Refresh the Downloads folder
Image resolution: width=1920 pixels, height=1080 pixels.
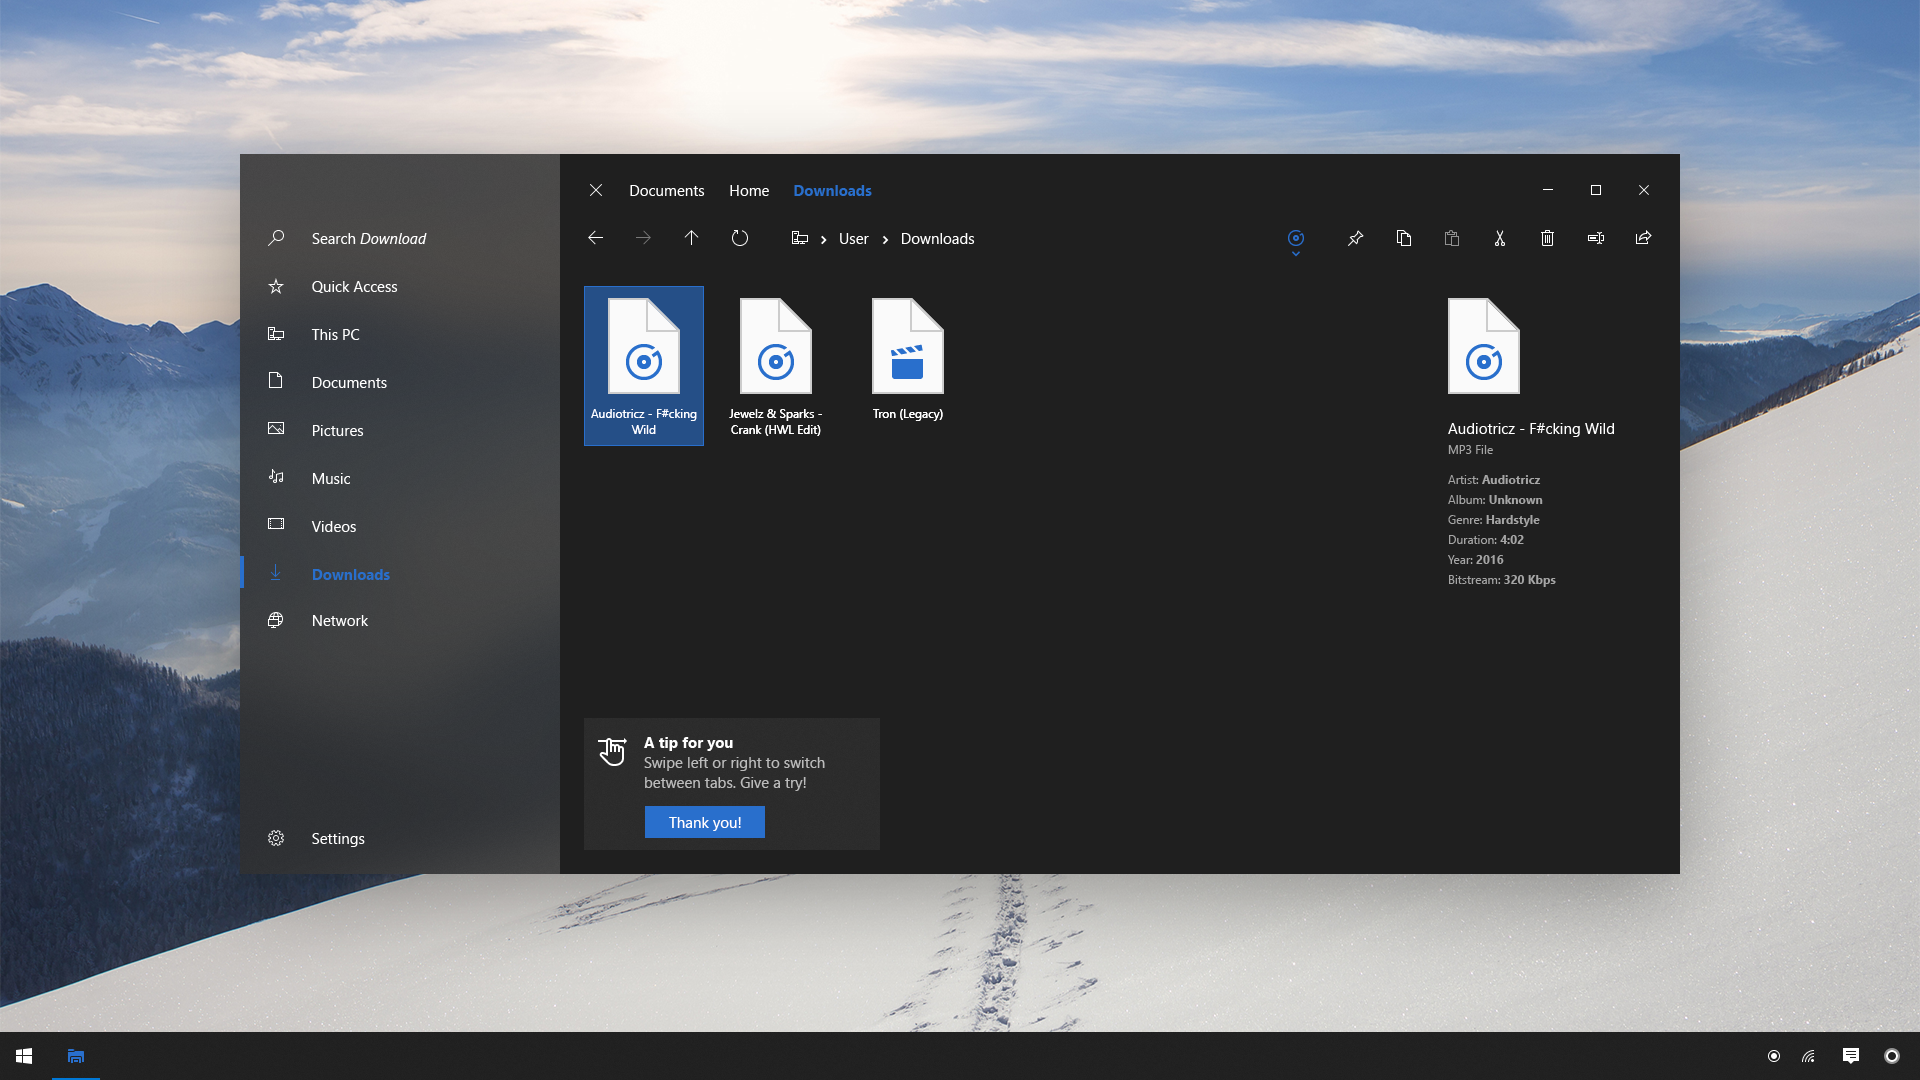(x=740, y=238)
